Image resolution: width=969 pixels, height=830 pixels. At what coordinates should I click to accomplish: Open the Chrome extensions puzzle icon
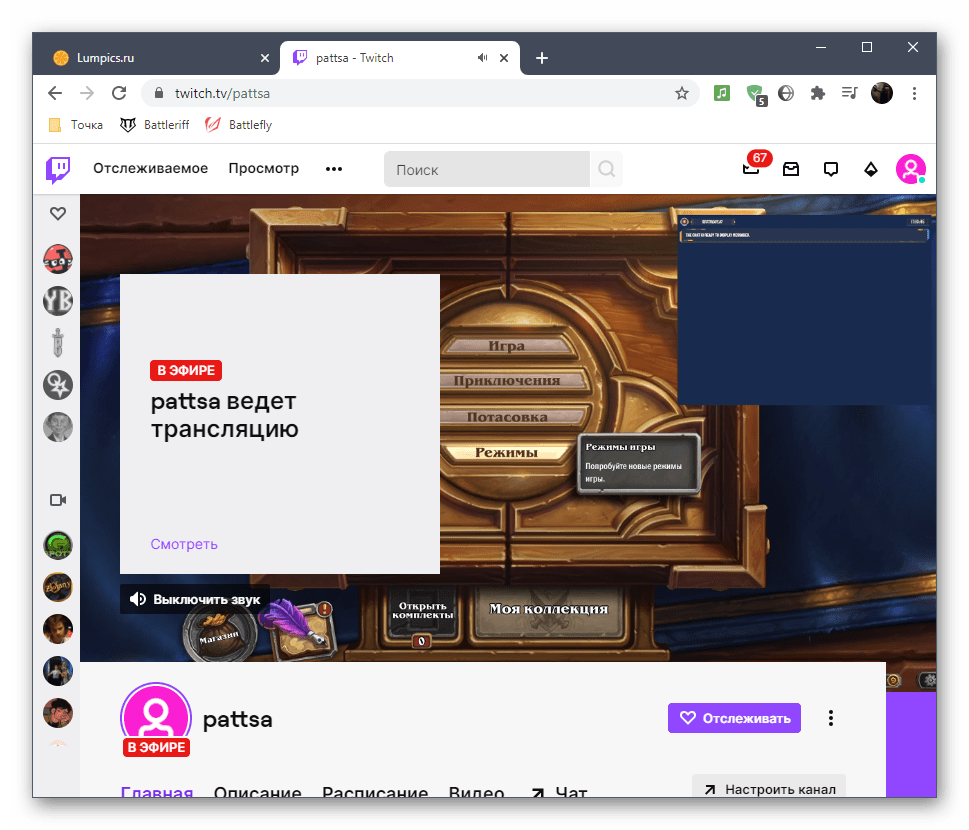click(x=817, y=93)
